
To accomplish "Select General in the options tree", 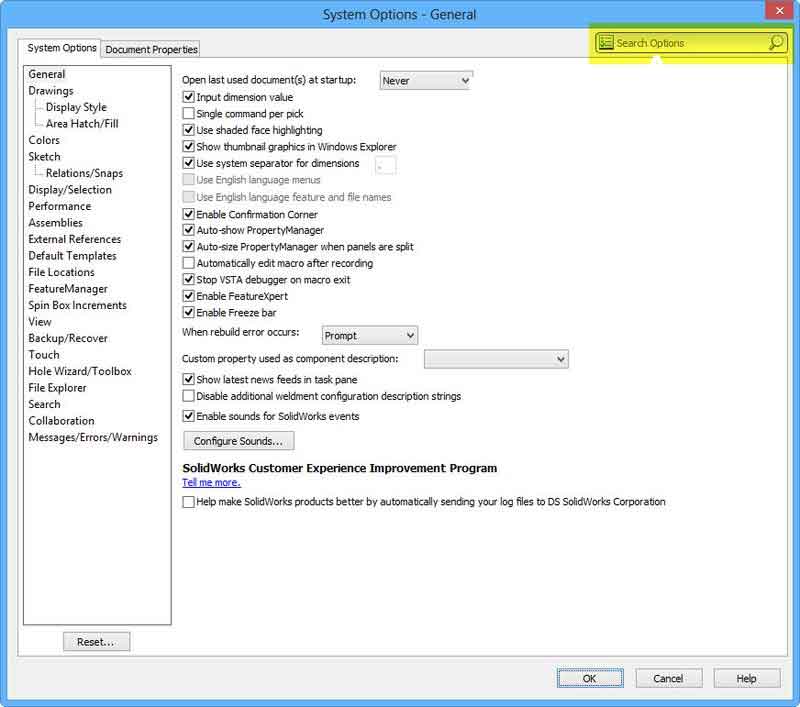I will (x=47, y=74).
